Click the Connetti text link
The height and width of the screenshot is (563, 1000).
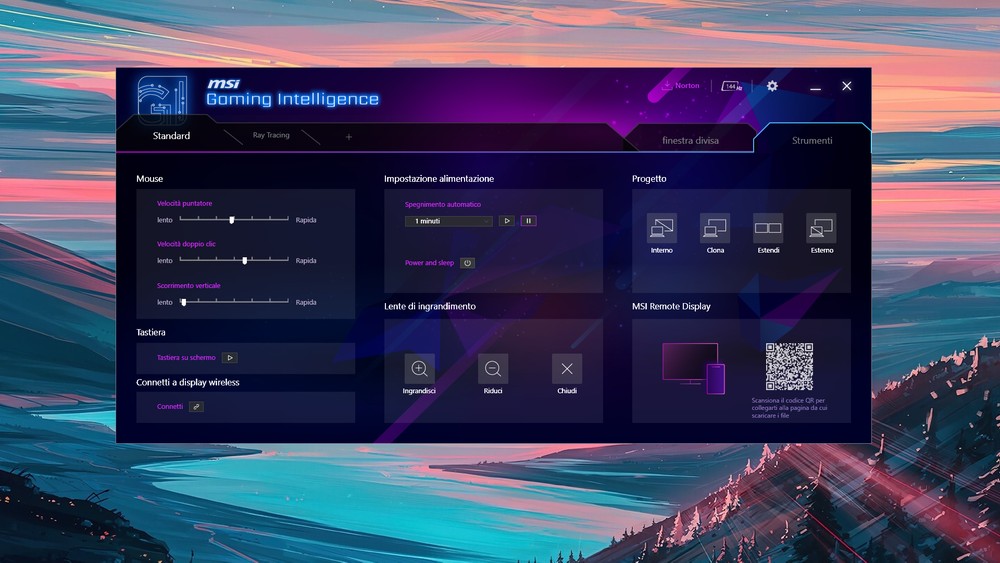pyautogui.click(x=170, y=406)
